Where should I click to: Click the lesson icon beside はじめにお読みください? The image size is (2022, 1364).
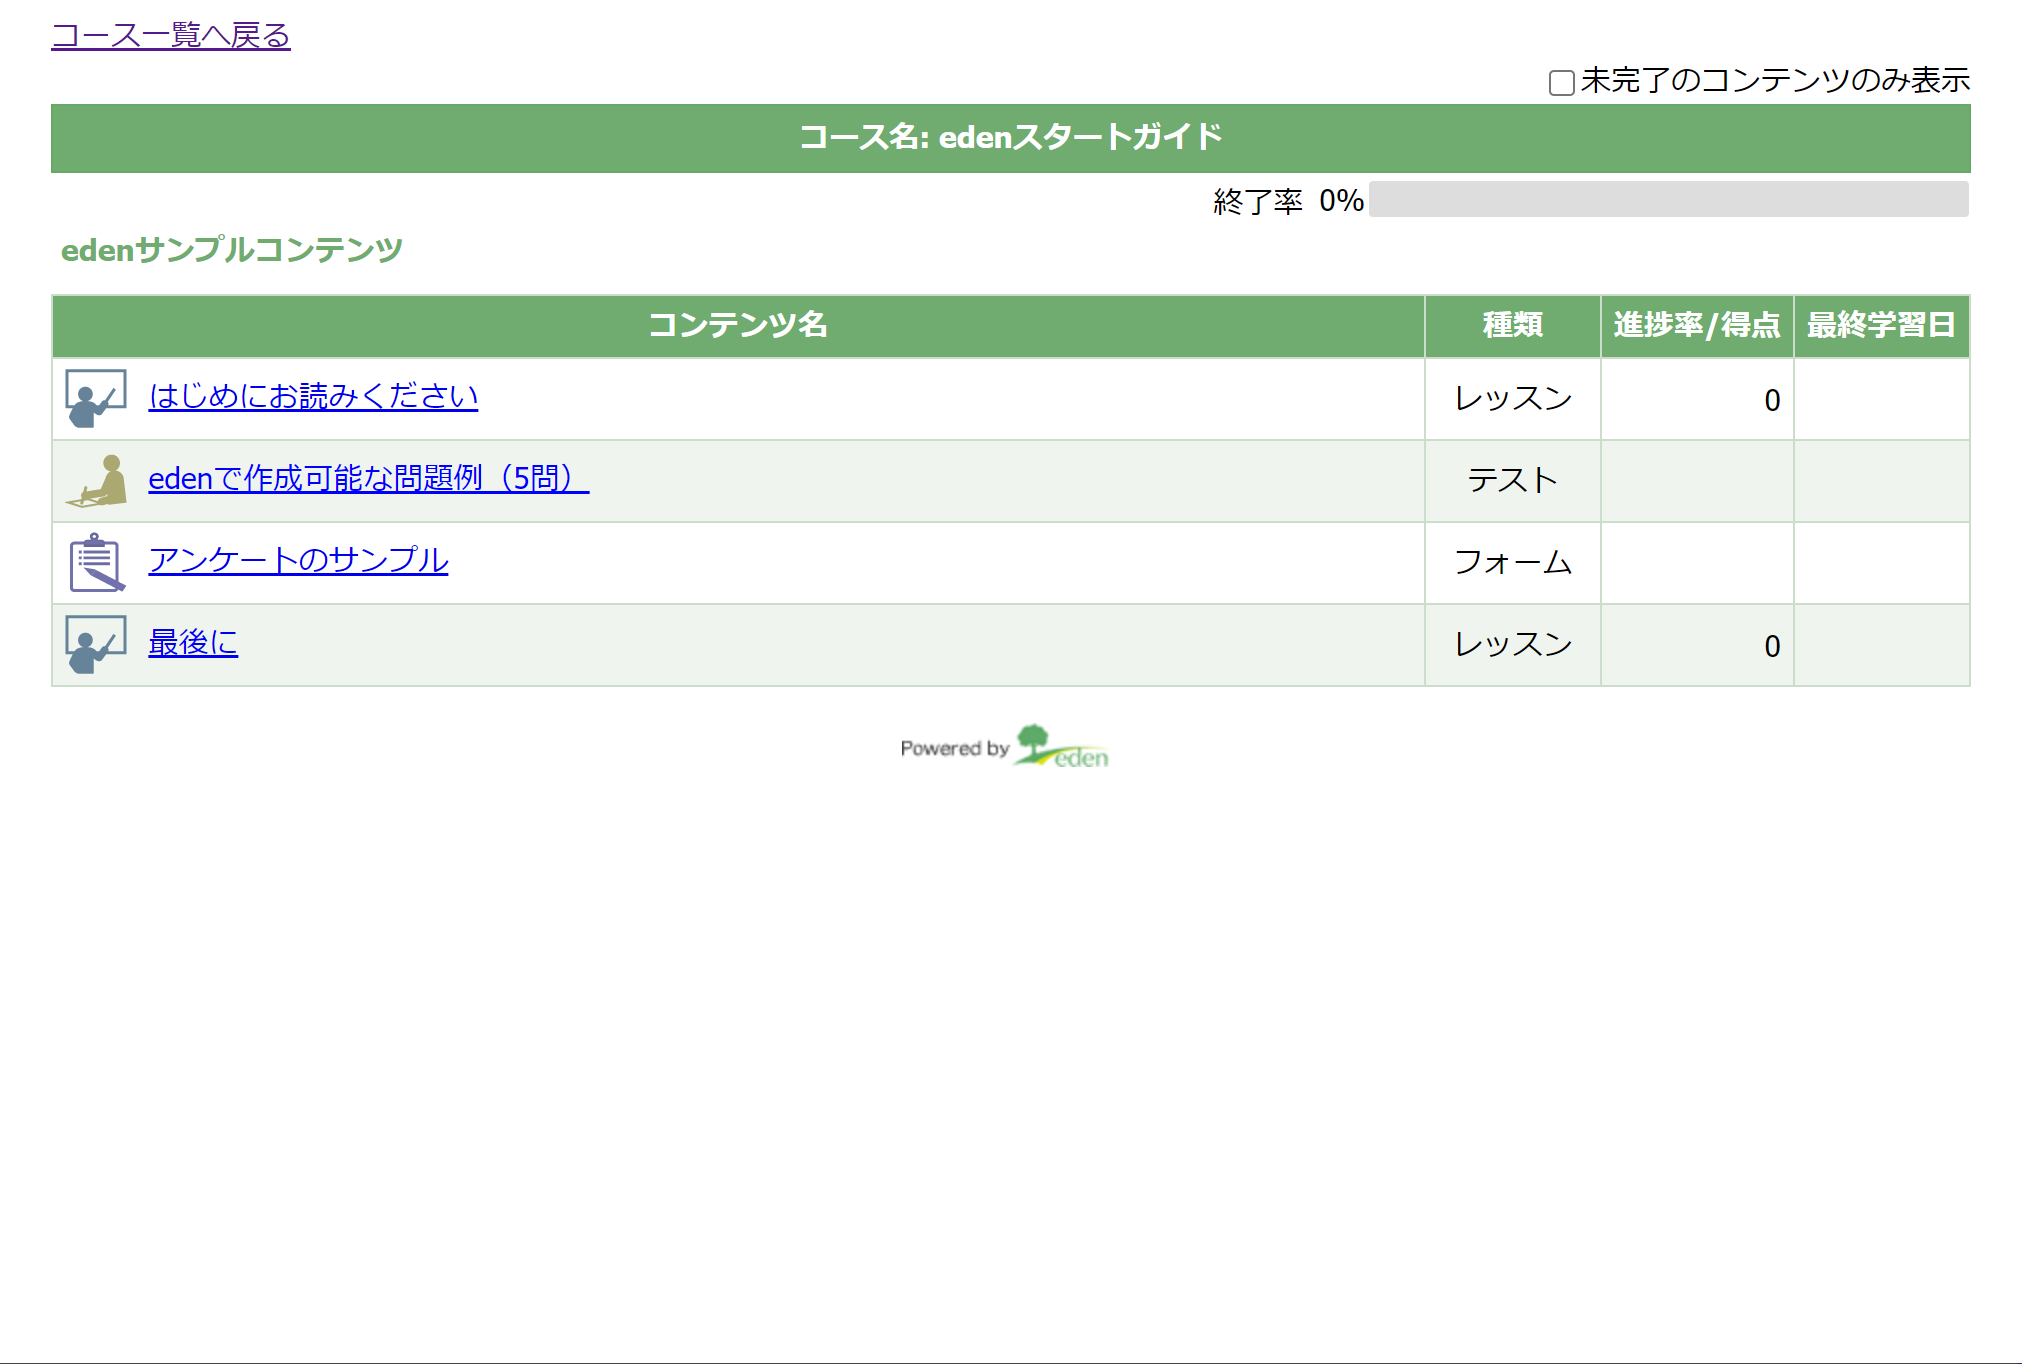96,398
